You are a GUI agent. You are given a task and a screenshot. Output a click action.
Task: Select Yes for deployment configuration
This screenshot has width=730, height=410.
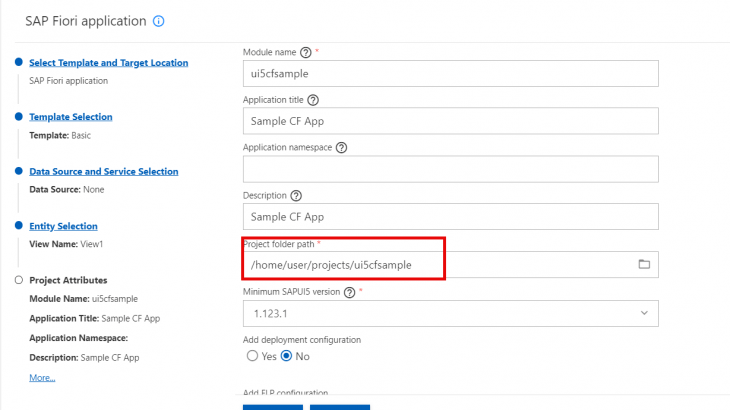pyautogui.click(x=252, y=356)
